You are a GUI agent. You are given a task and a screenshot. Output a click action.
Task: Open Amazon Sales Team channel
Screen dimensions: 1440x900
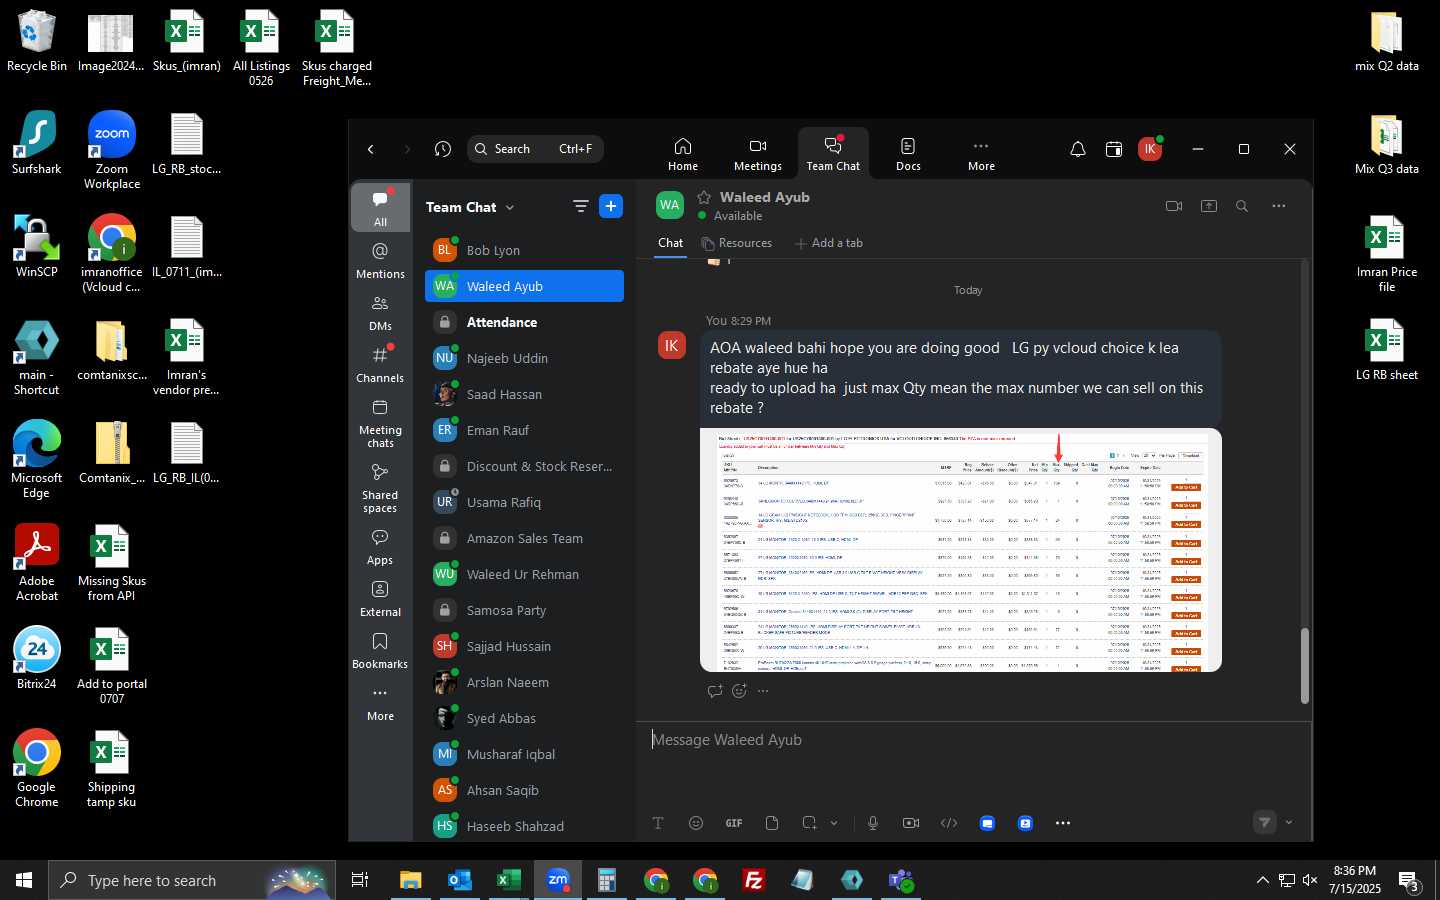point(524,538)
